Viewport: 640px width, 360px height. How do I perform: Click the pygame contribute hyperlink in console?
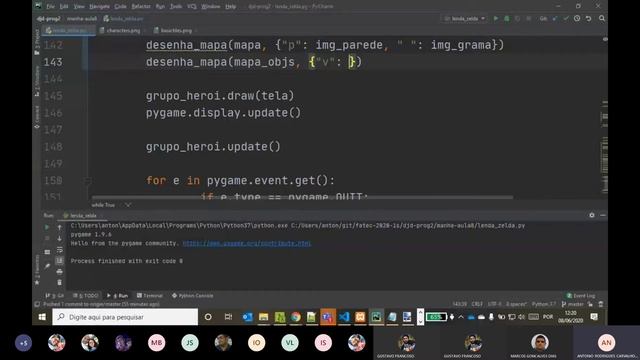247,243
